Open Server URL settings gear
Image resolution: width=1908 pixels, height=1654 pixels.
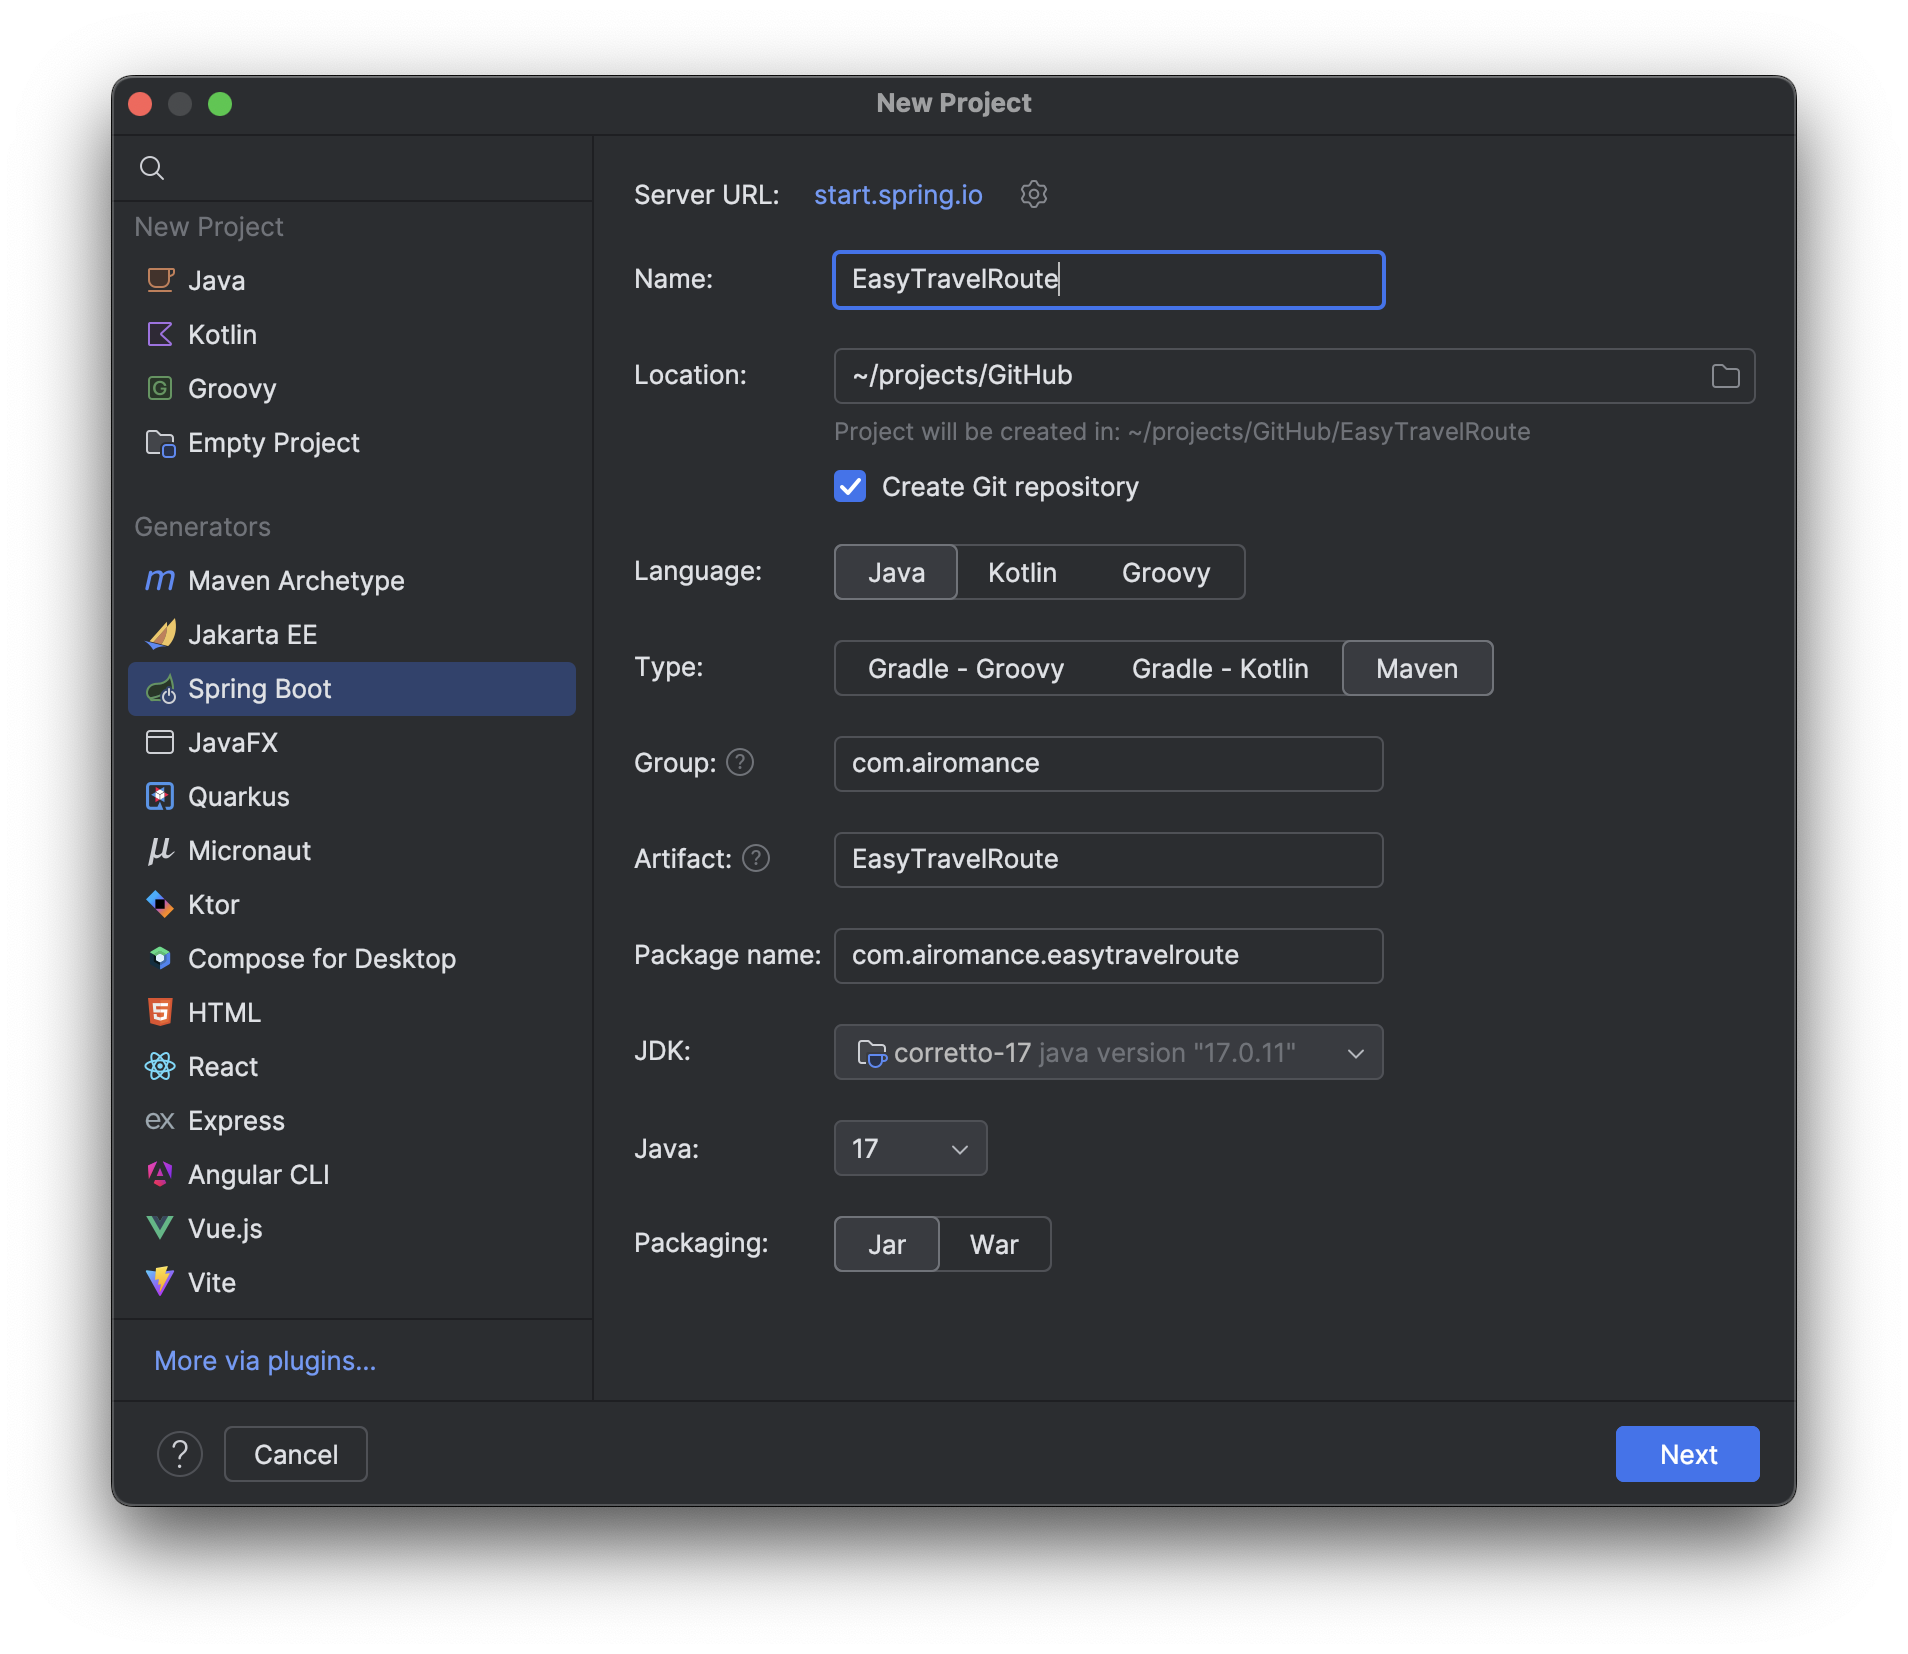1033,194
